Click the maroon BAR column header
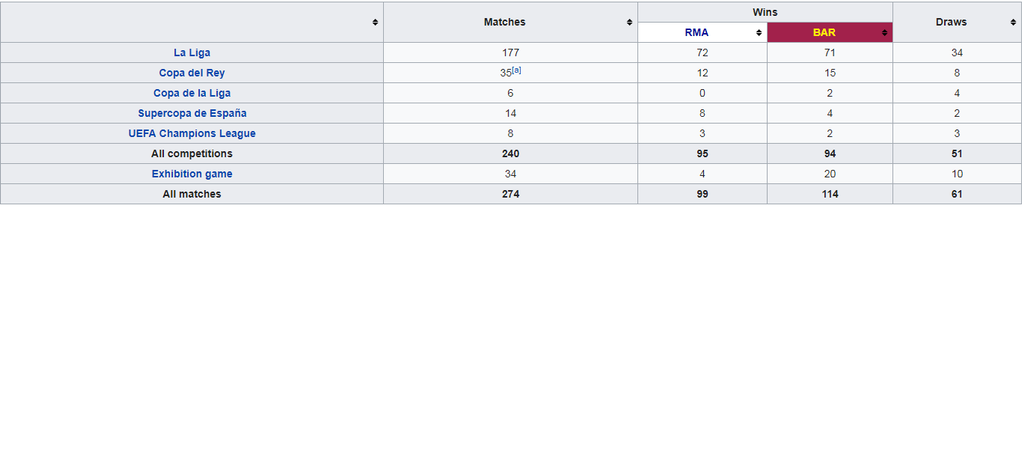 (x=823, y=33)
